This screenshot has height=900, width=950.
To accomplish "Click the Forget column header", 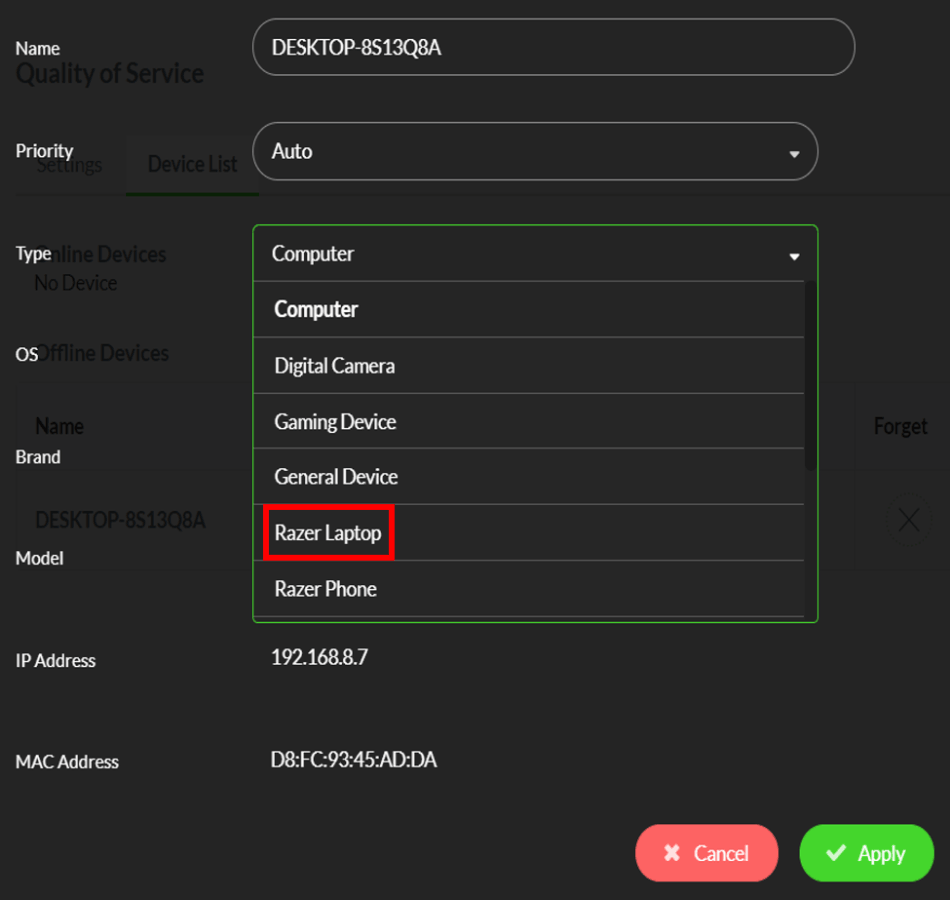I will coord(899,425).
